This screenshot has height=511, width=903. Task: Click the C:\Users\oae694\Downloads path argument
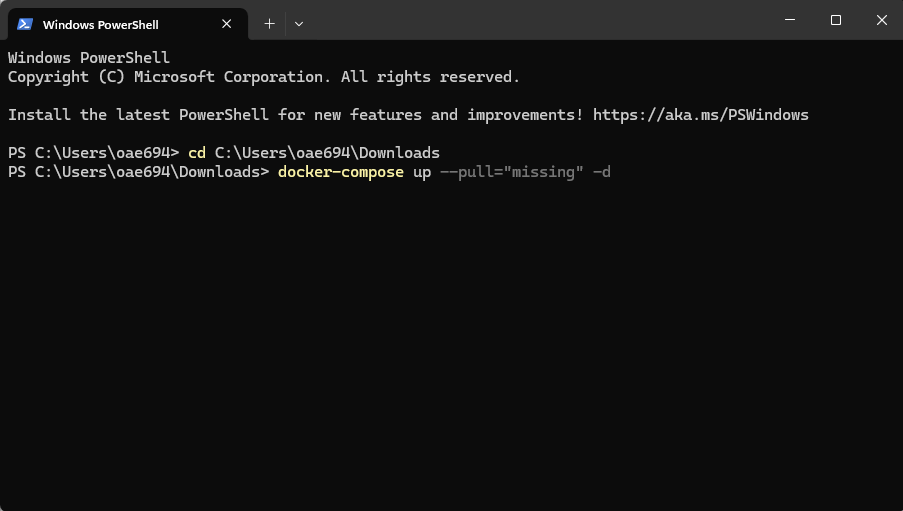[x=327, y=153]
